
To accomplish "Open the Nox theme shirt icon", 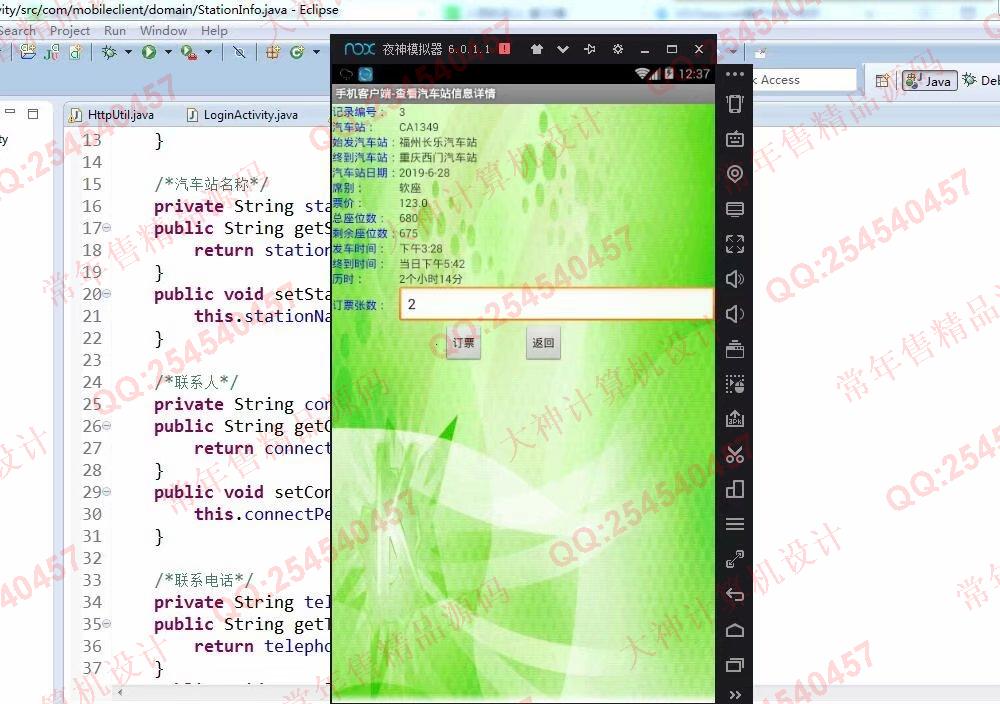I will [x=536, y=49].
